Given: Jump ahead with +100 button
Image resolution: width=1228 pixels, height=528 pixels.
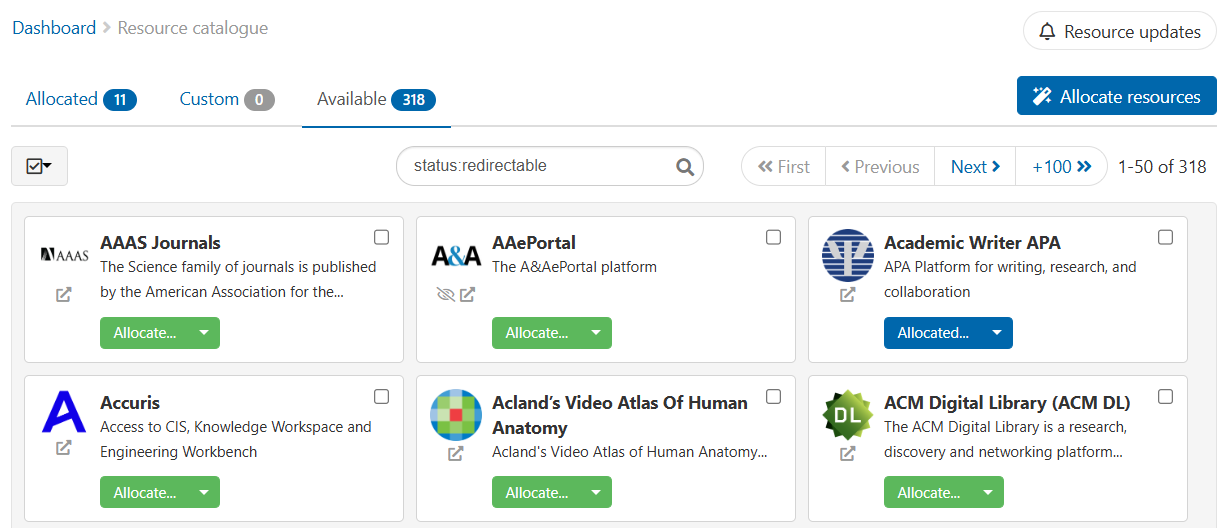Looking at the screenshot, I should [1061, 167].
